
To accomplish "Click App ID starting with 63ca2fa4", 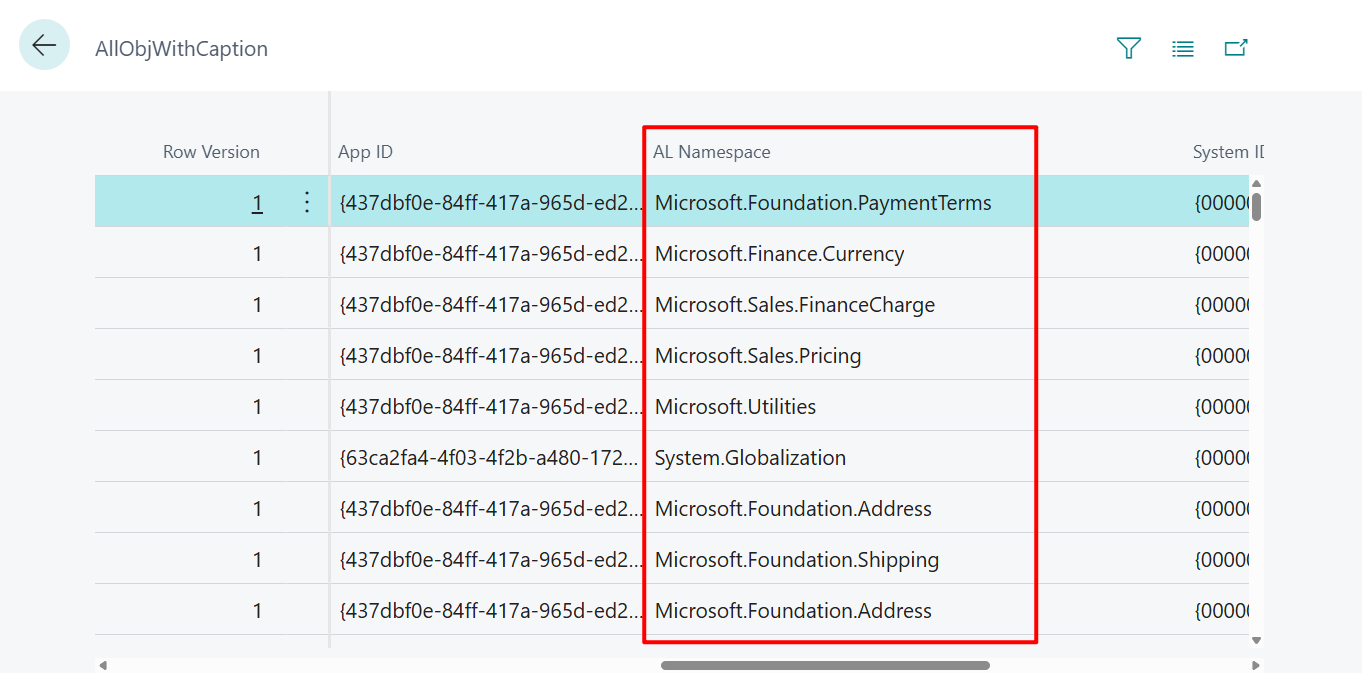I will click(488, 458).
